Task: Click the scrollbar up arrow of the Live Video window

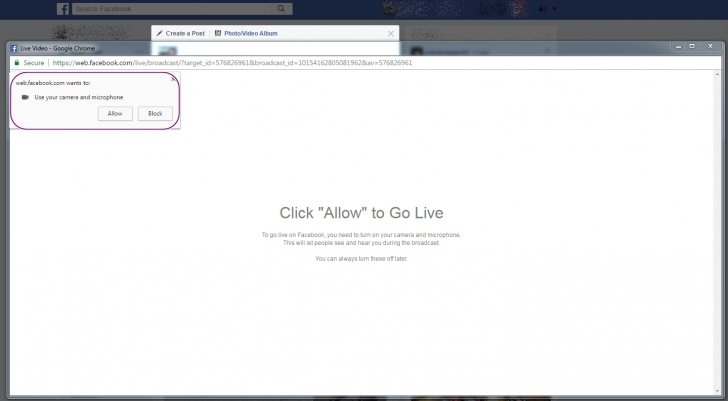Action: (717, 74)
